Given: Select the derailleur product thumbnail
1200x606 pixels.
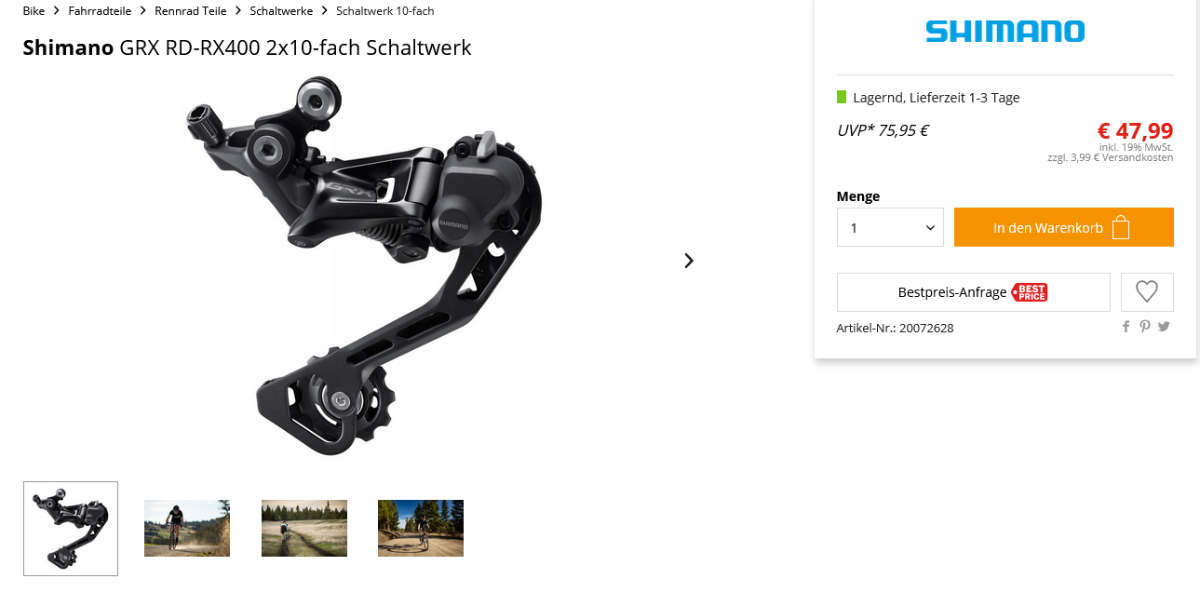Looking at the screenshot, I should (71, 529).
